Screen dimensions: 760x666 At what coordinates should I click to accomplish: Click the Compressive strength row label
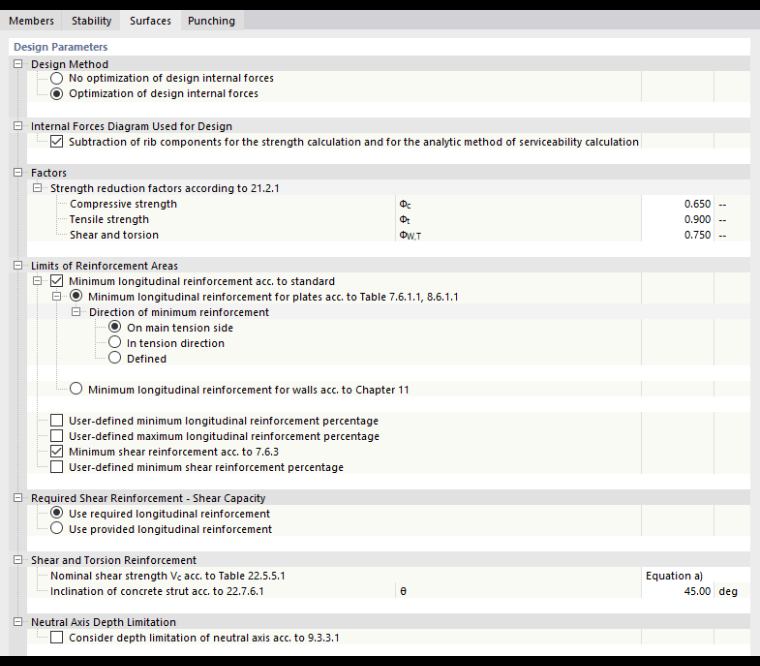click(x=123, y=204)
